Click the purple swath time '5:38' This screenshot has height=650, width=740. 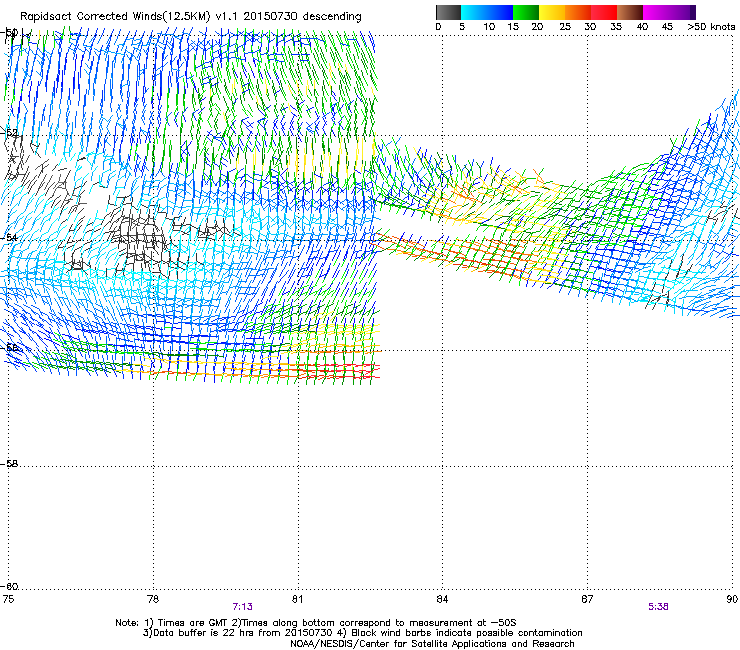658,607
